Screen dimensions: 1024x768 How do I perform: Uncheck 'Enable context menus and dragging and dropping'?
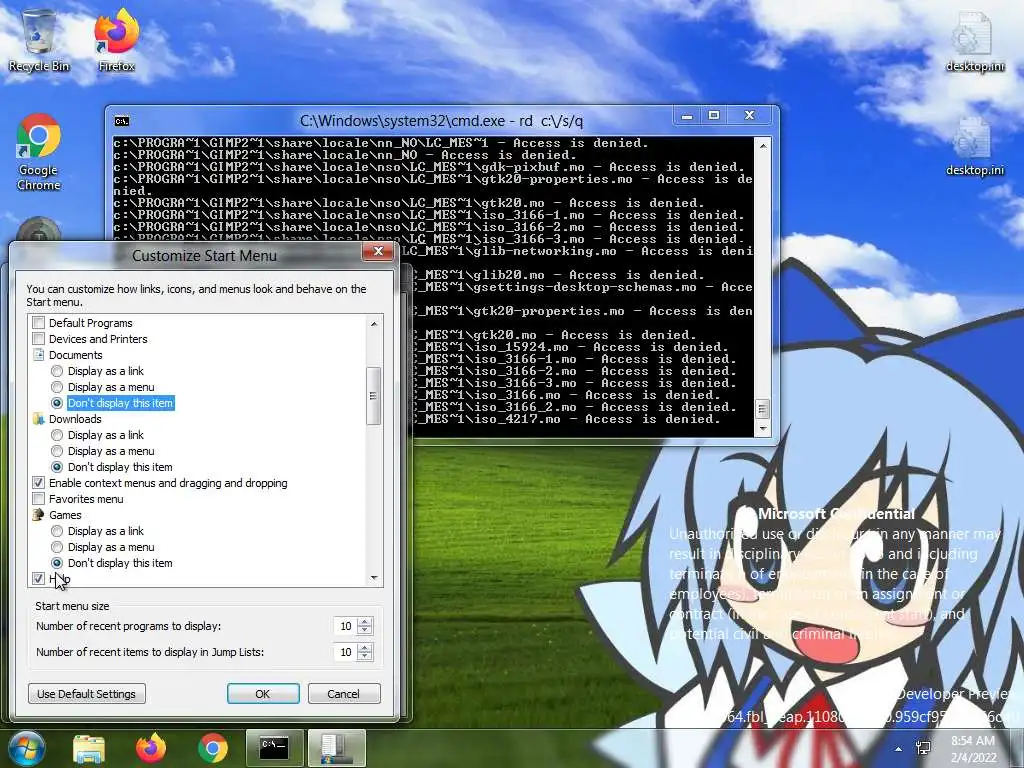click(x=39, y=483)
